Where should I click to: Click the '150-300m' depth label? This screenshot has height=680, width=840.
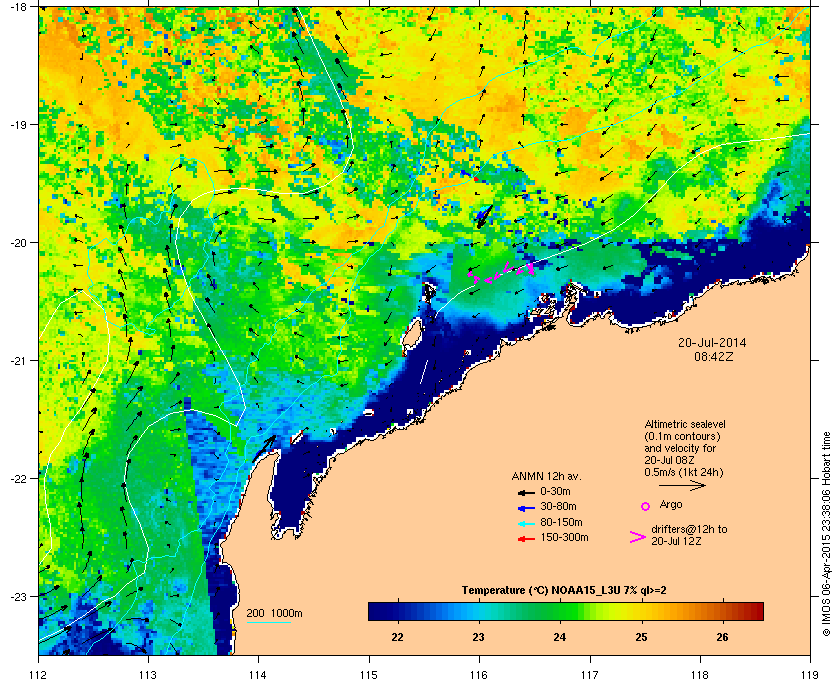[564, 537]
